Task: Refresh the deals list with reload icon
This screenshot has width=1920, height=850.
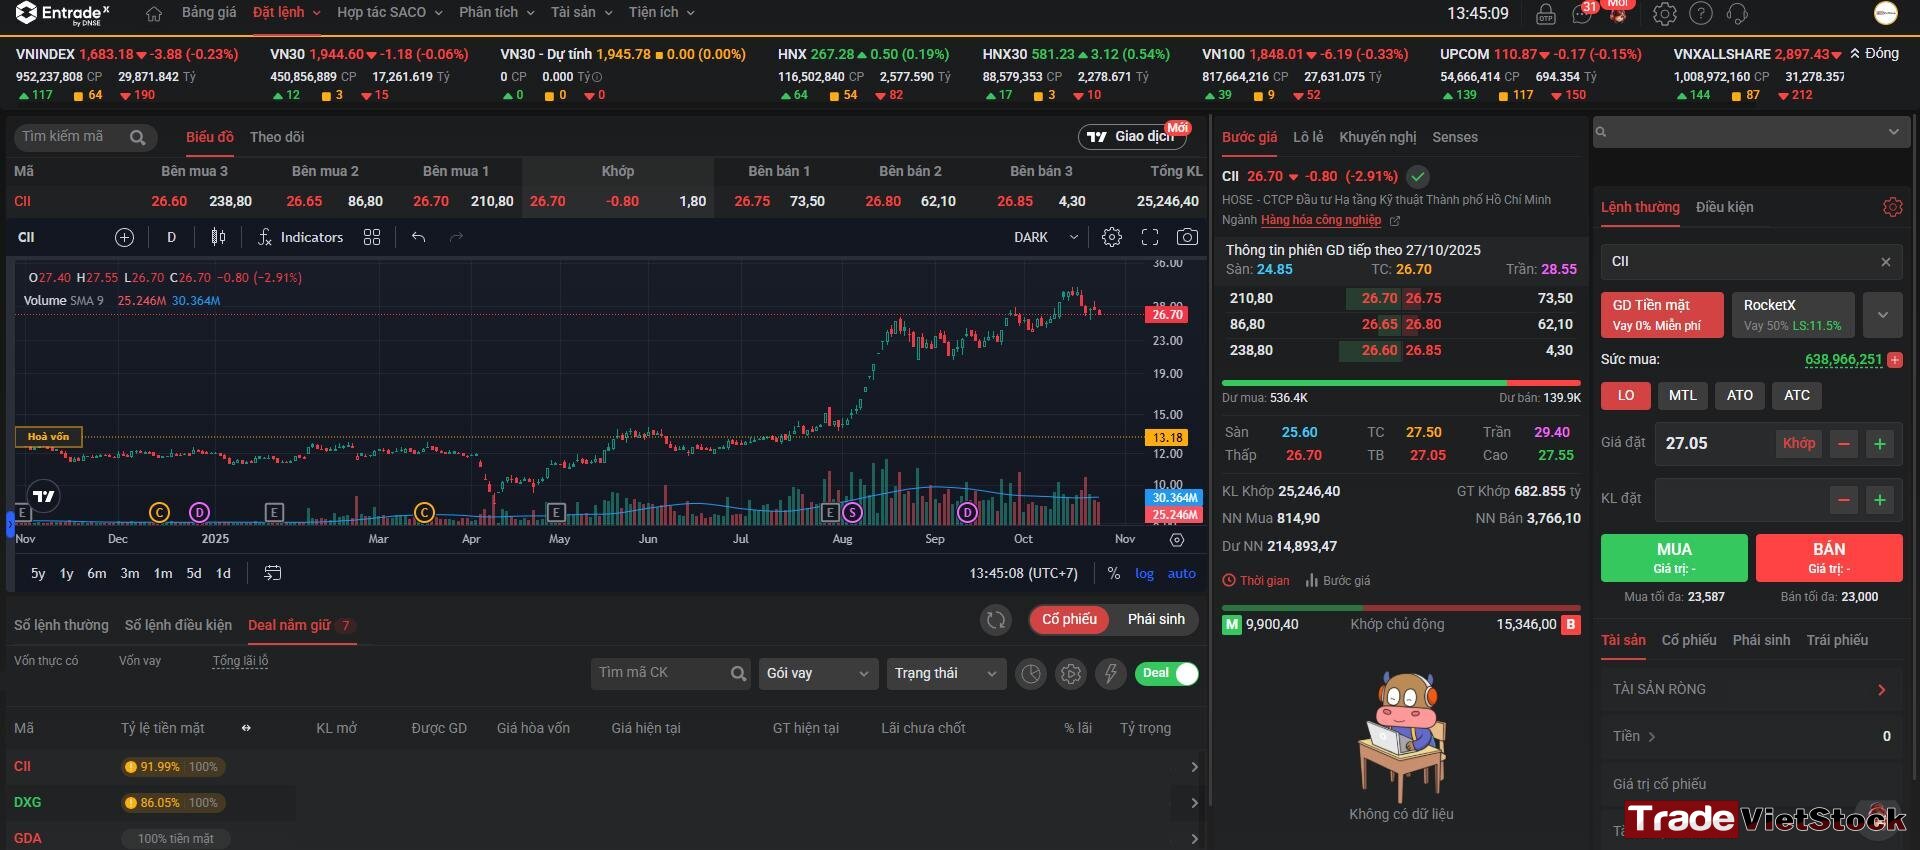Action: tap(996, 620)
